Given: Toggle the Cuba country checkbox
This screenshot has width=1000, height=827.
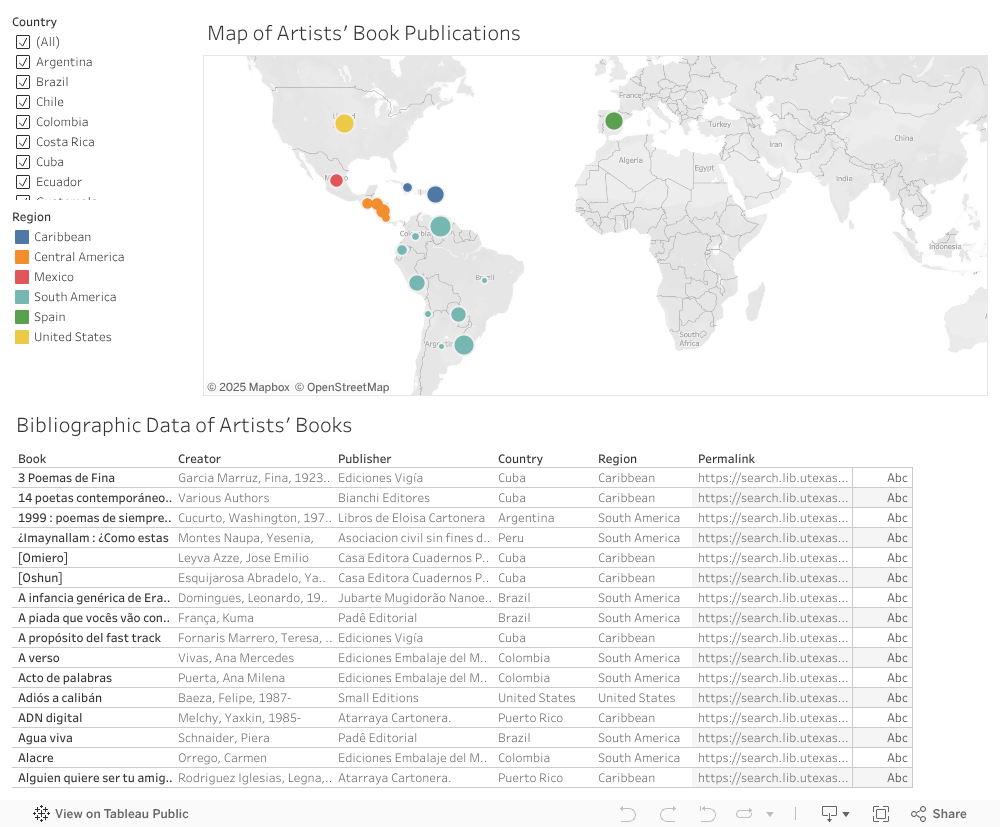Looking at the screenshot, I should 23,162.
